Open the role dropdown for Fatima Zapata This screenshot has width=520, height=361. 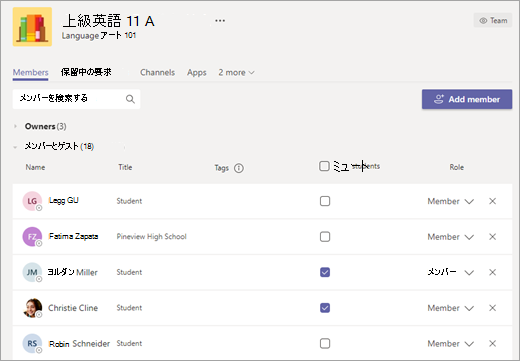click(451, 237)
